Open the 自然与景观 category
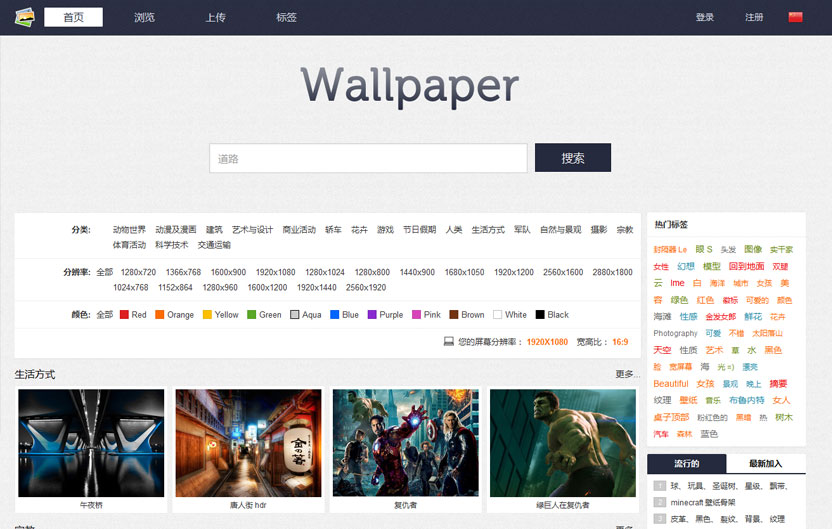This screenshot has height=529, width=832. tap(561, 230)
